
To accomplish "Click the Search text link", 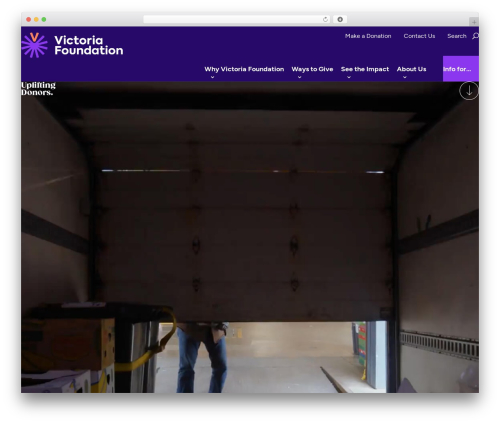I will click(x=457, y=36).
